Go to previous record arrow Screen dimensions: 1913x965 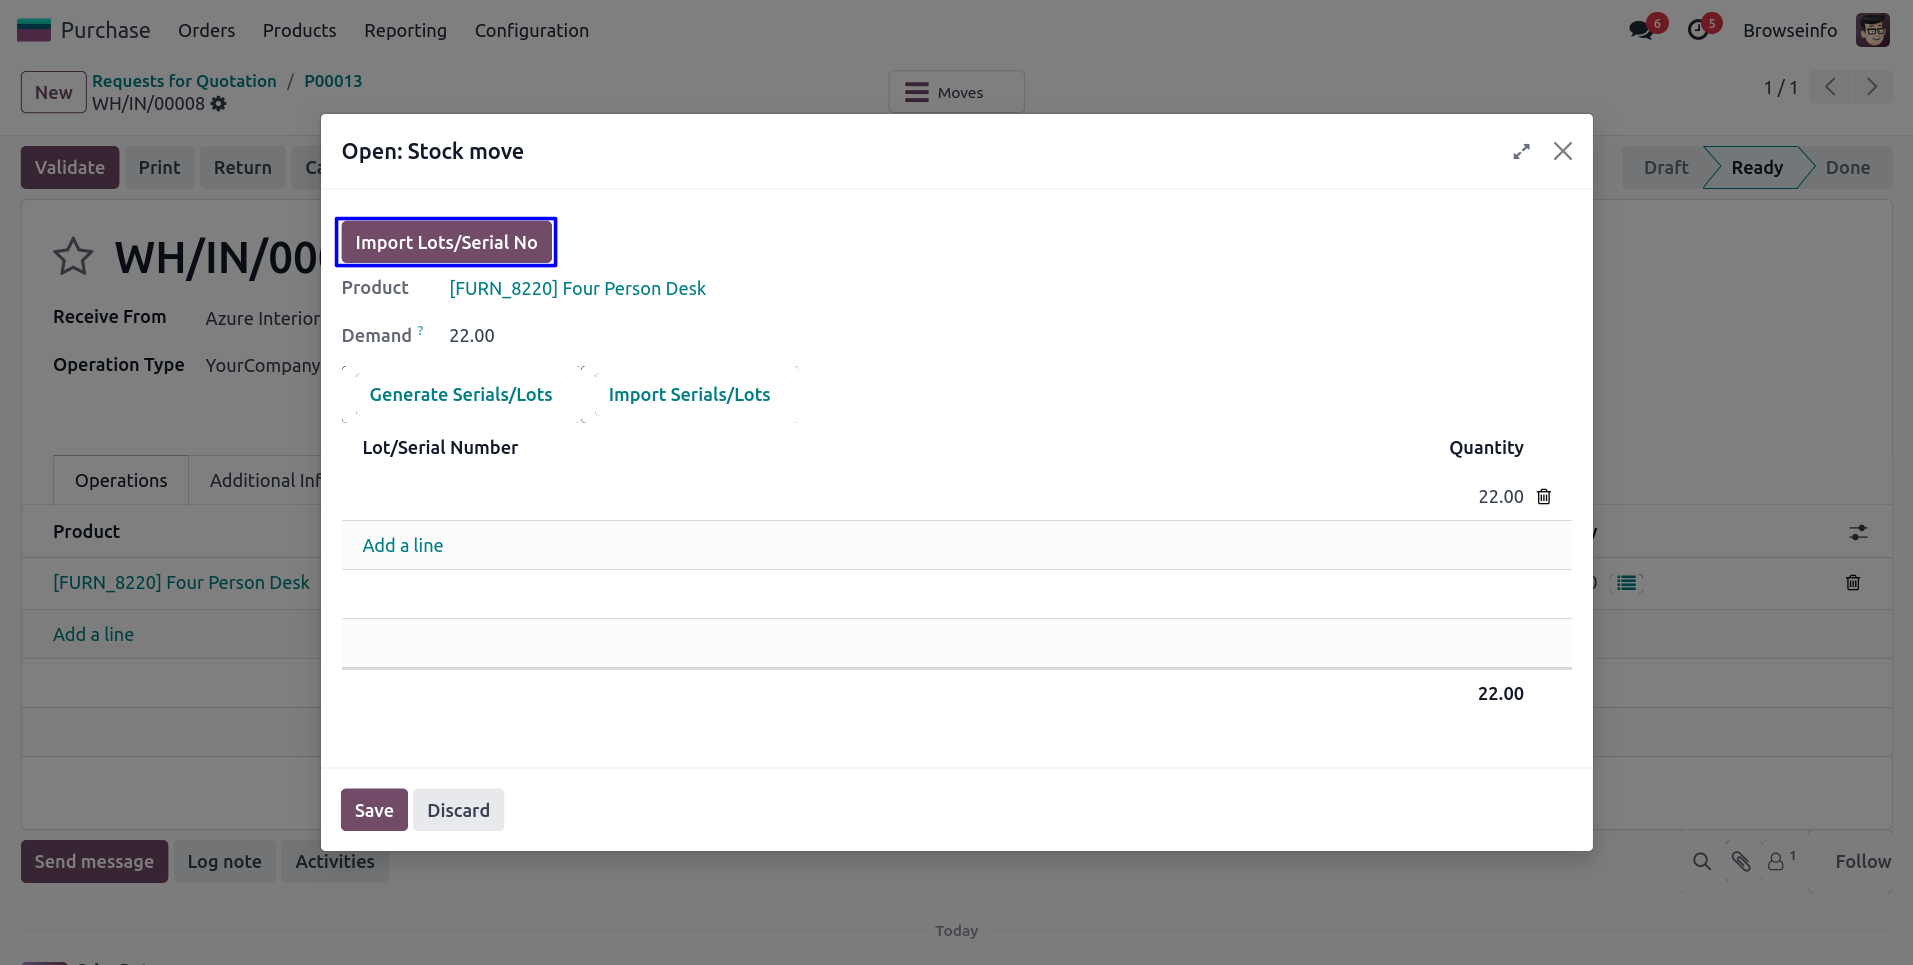(1830, 87)
